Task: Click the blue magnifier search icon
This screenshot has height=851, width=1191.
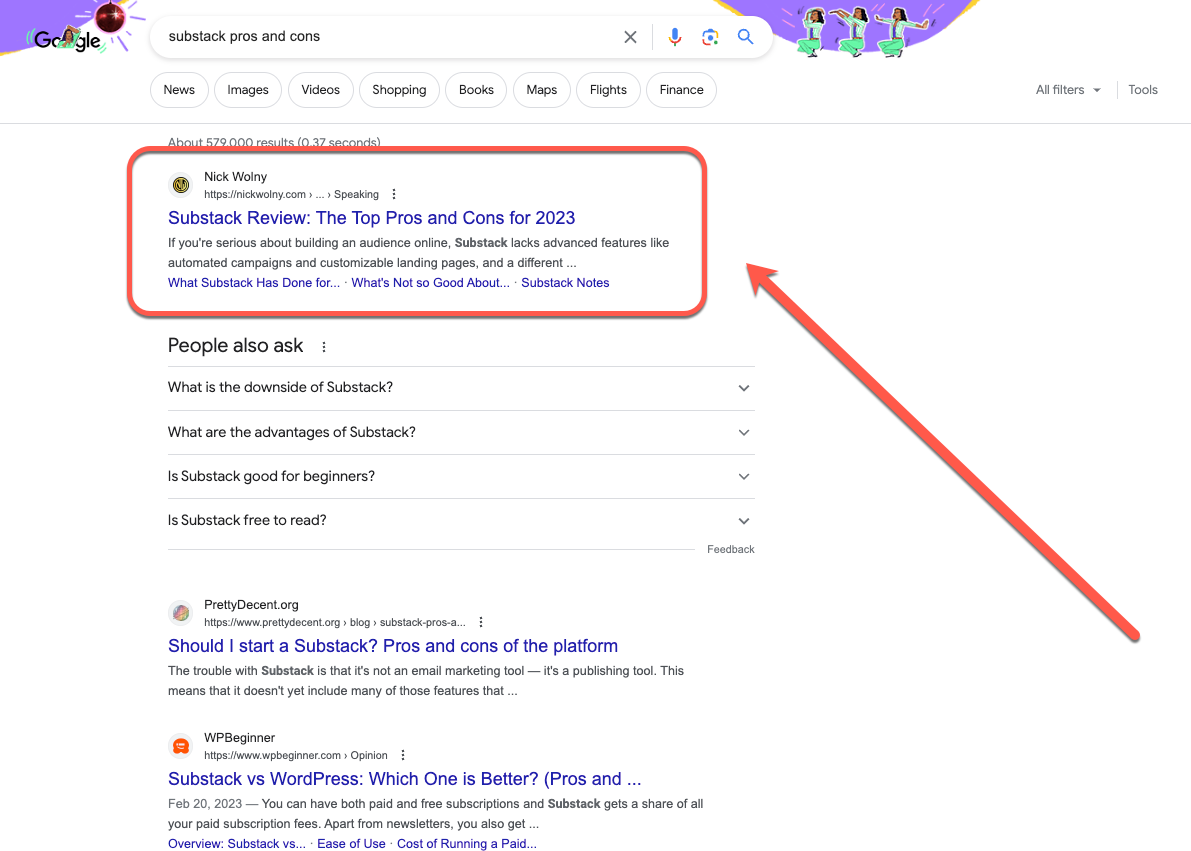Action: (746, 36)
